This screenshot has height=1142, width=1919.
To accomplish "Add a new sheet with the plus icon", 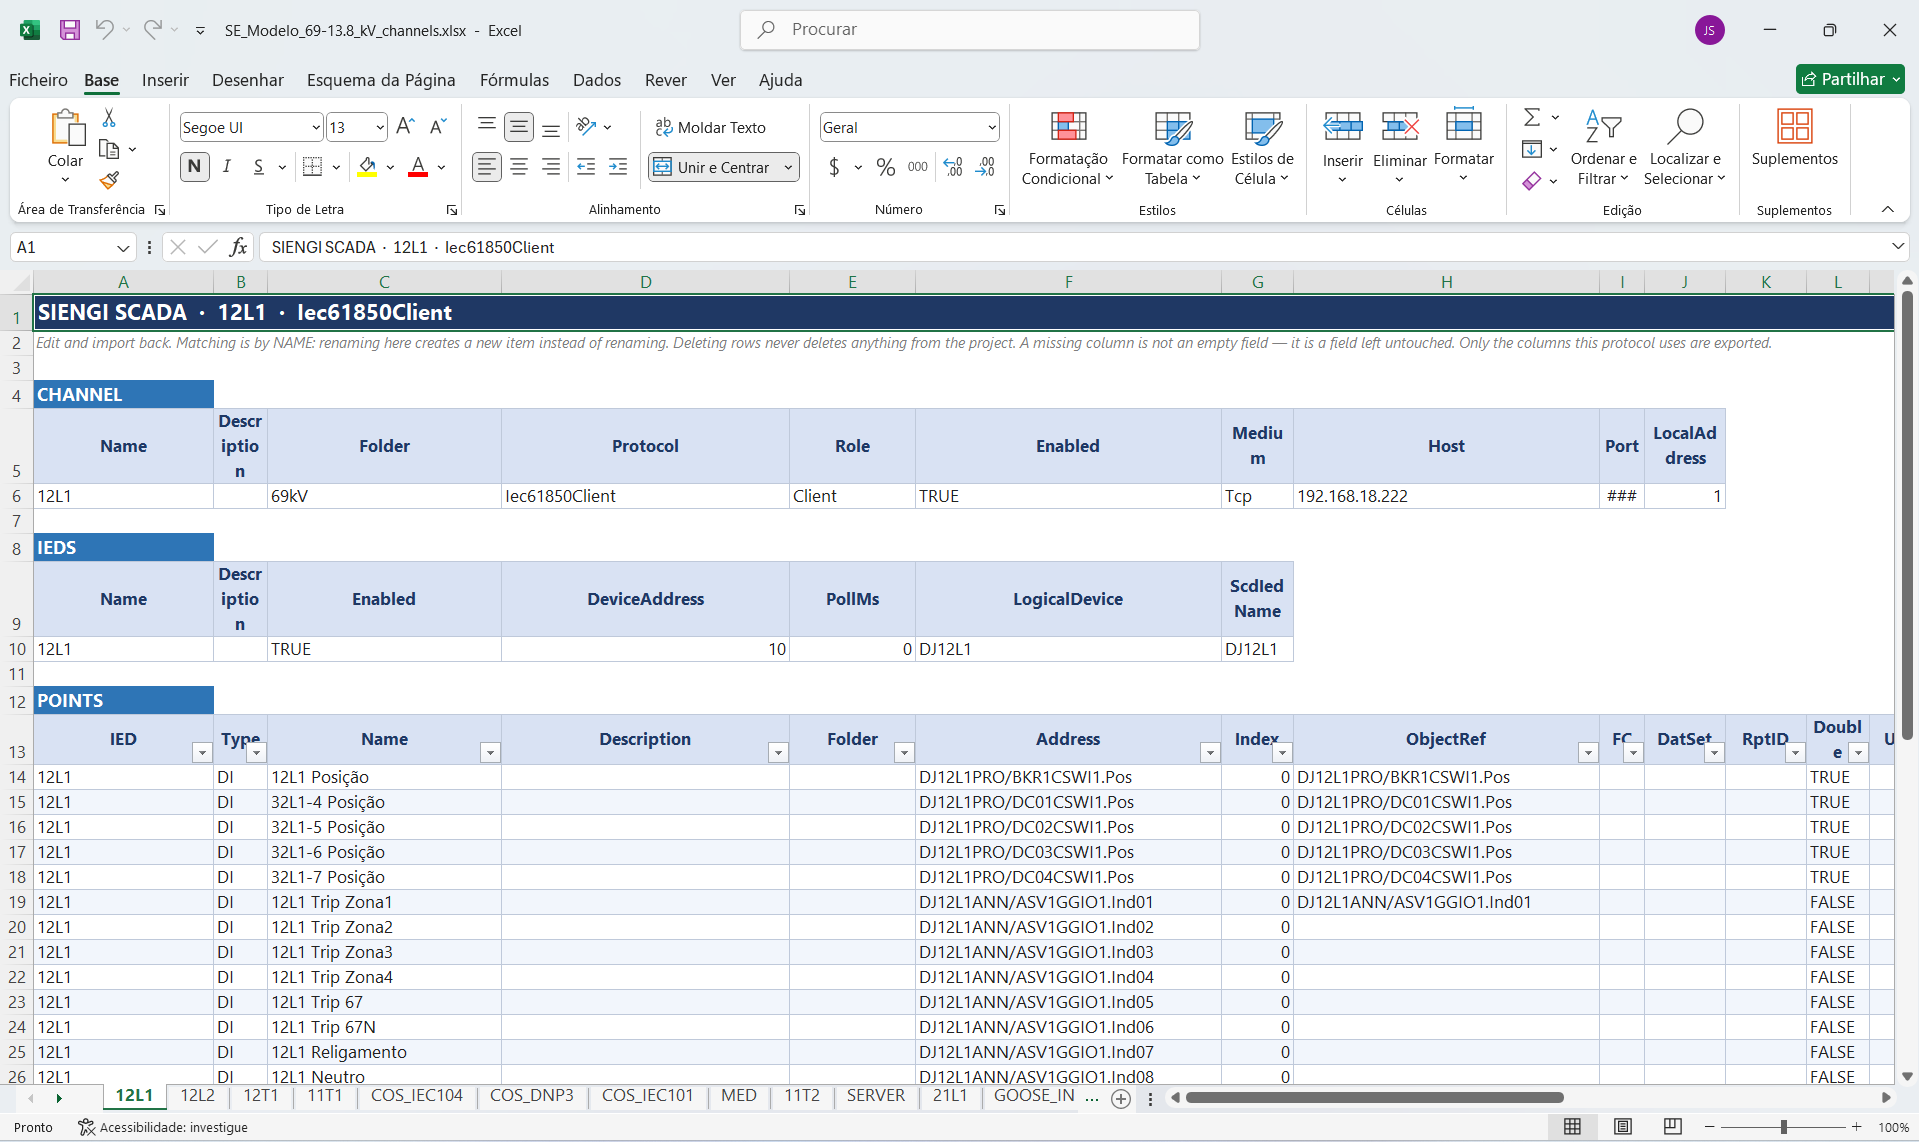I will point(1121,1099).
